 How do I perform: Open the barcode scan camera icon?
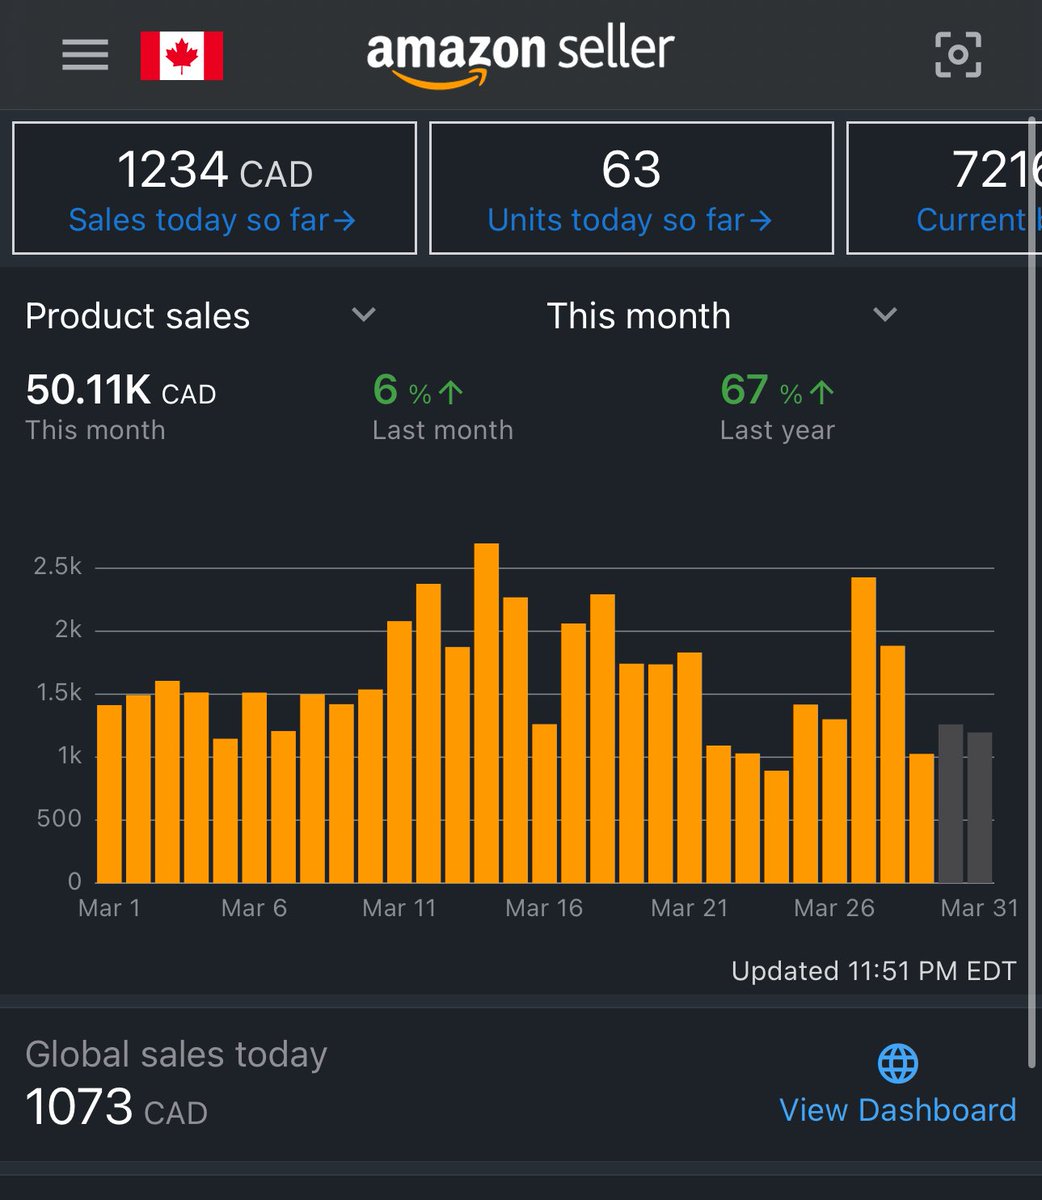click(x=958, y=55)
